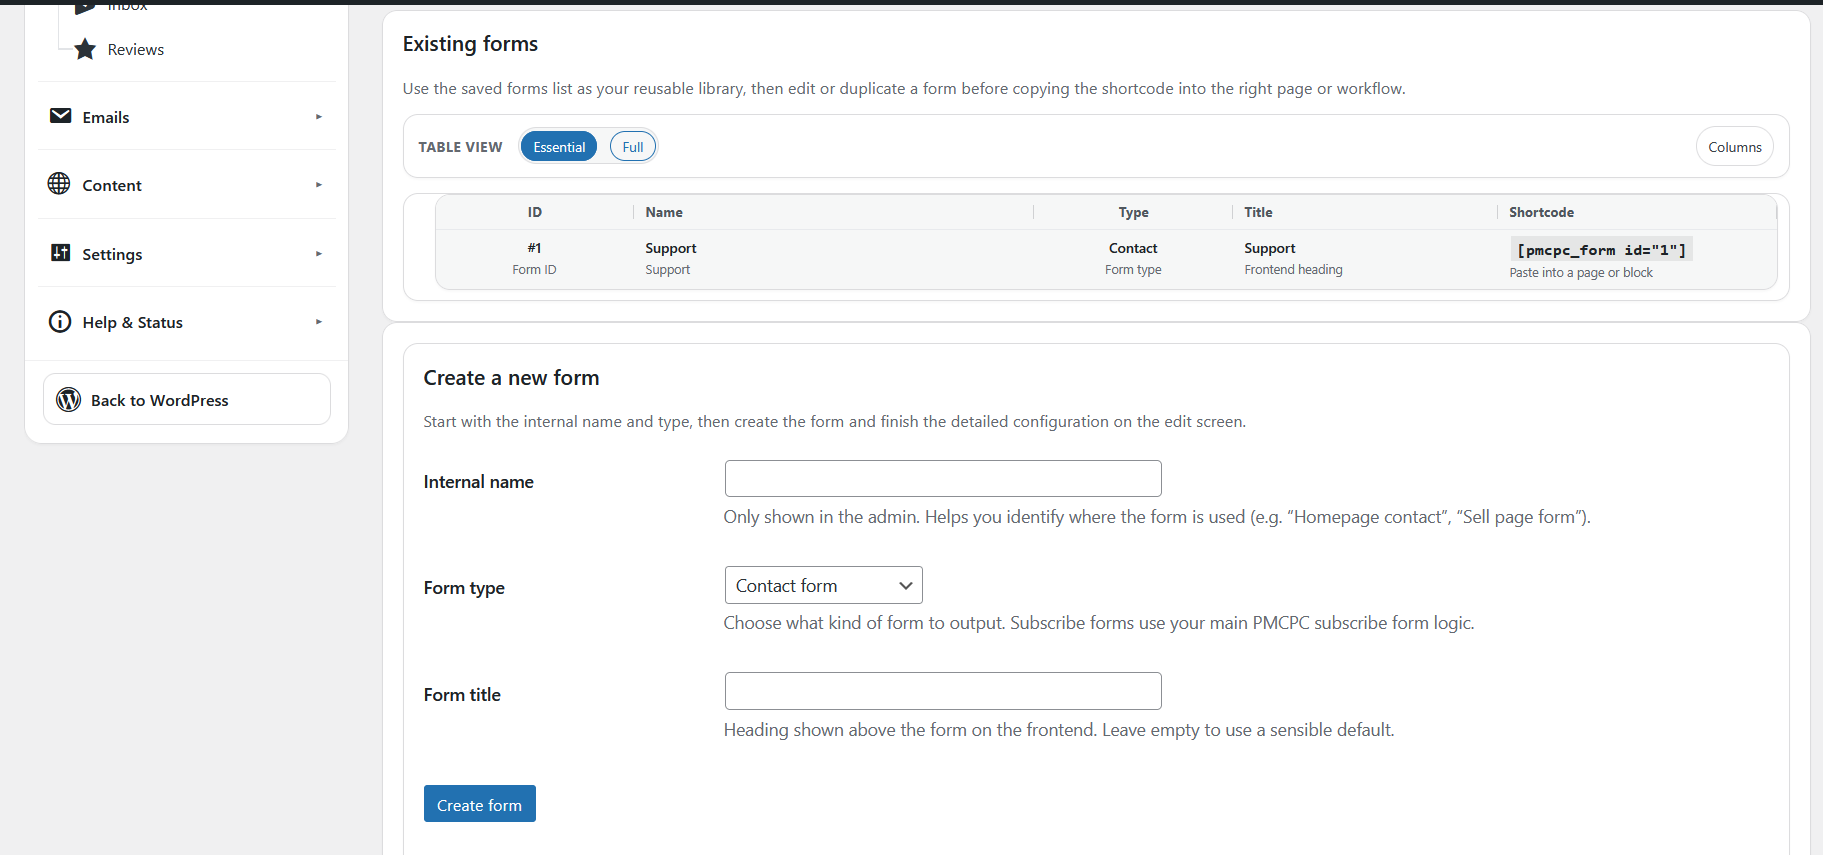Open the Emails sidebar menu
This screenshot has height=855, width=1823.
tap(187, 117)
